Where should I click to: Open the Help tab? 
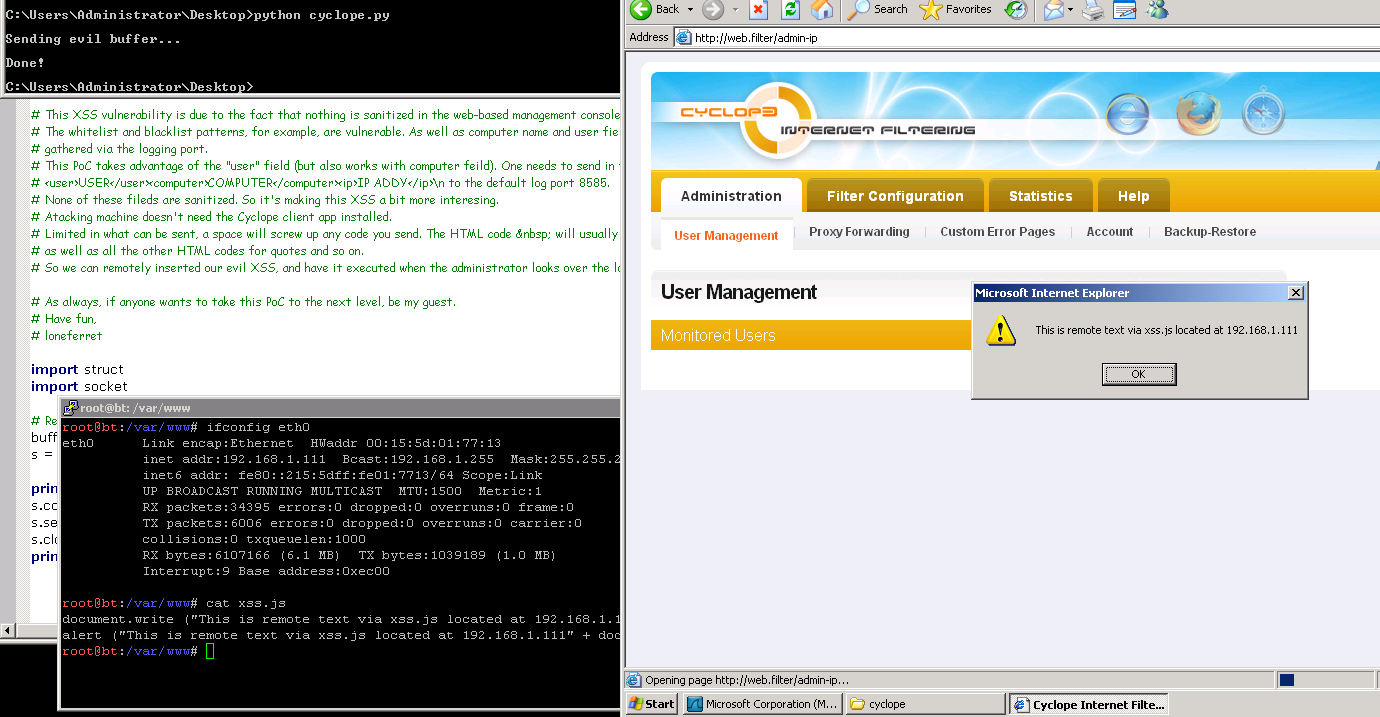pos(1133,196)
